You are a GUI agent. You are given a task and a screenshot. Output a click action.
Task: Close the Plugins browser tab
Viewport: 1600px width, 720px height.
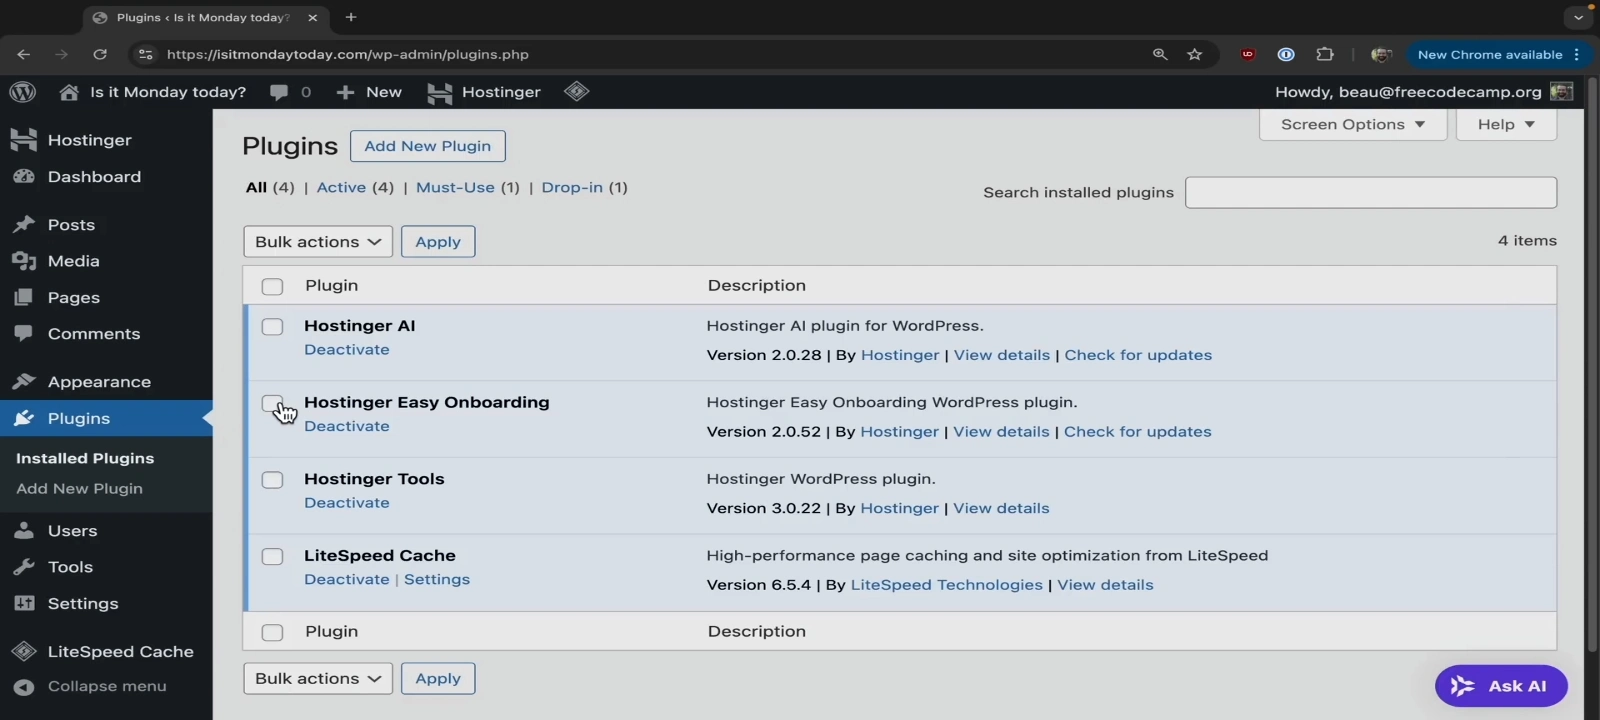(x=312, y=17)
